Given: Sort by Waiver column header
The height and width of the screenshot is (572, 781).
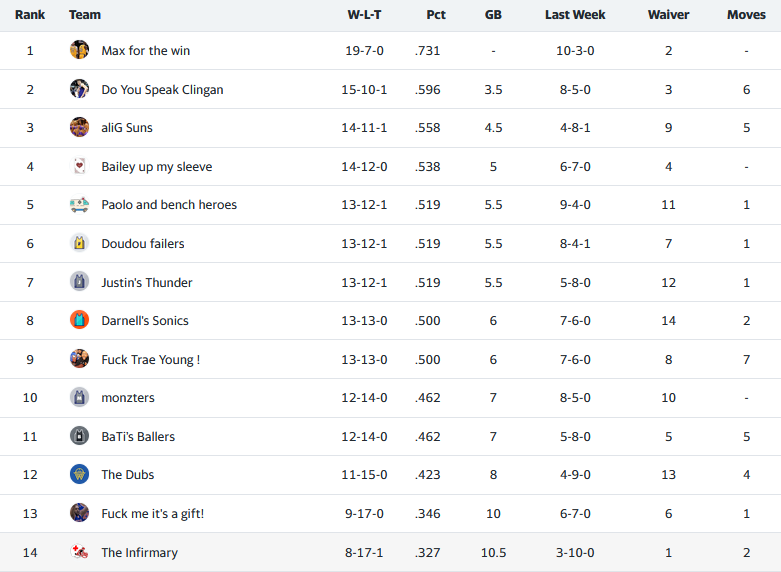Looking at the screenshot, I should click(668, 15).
